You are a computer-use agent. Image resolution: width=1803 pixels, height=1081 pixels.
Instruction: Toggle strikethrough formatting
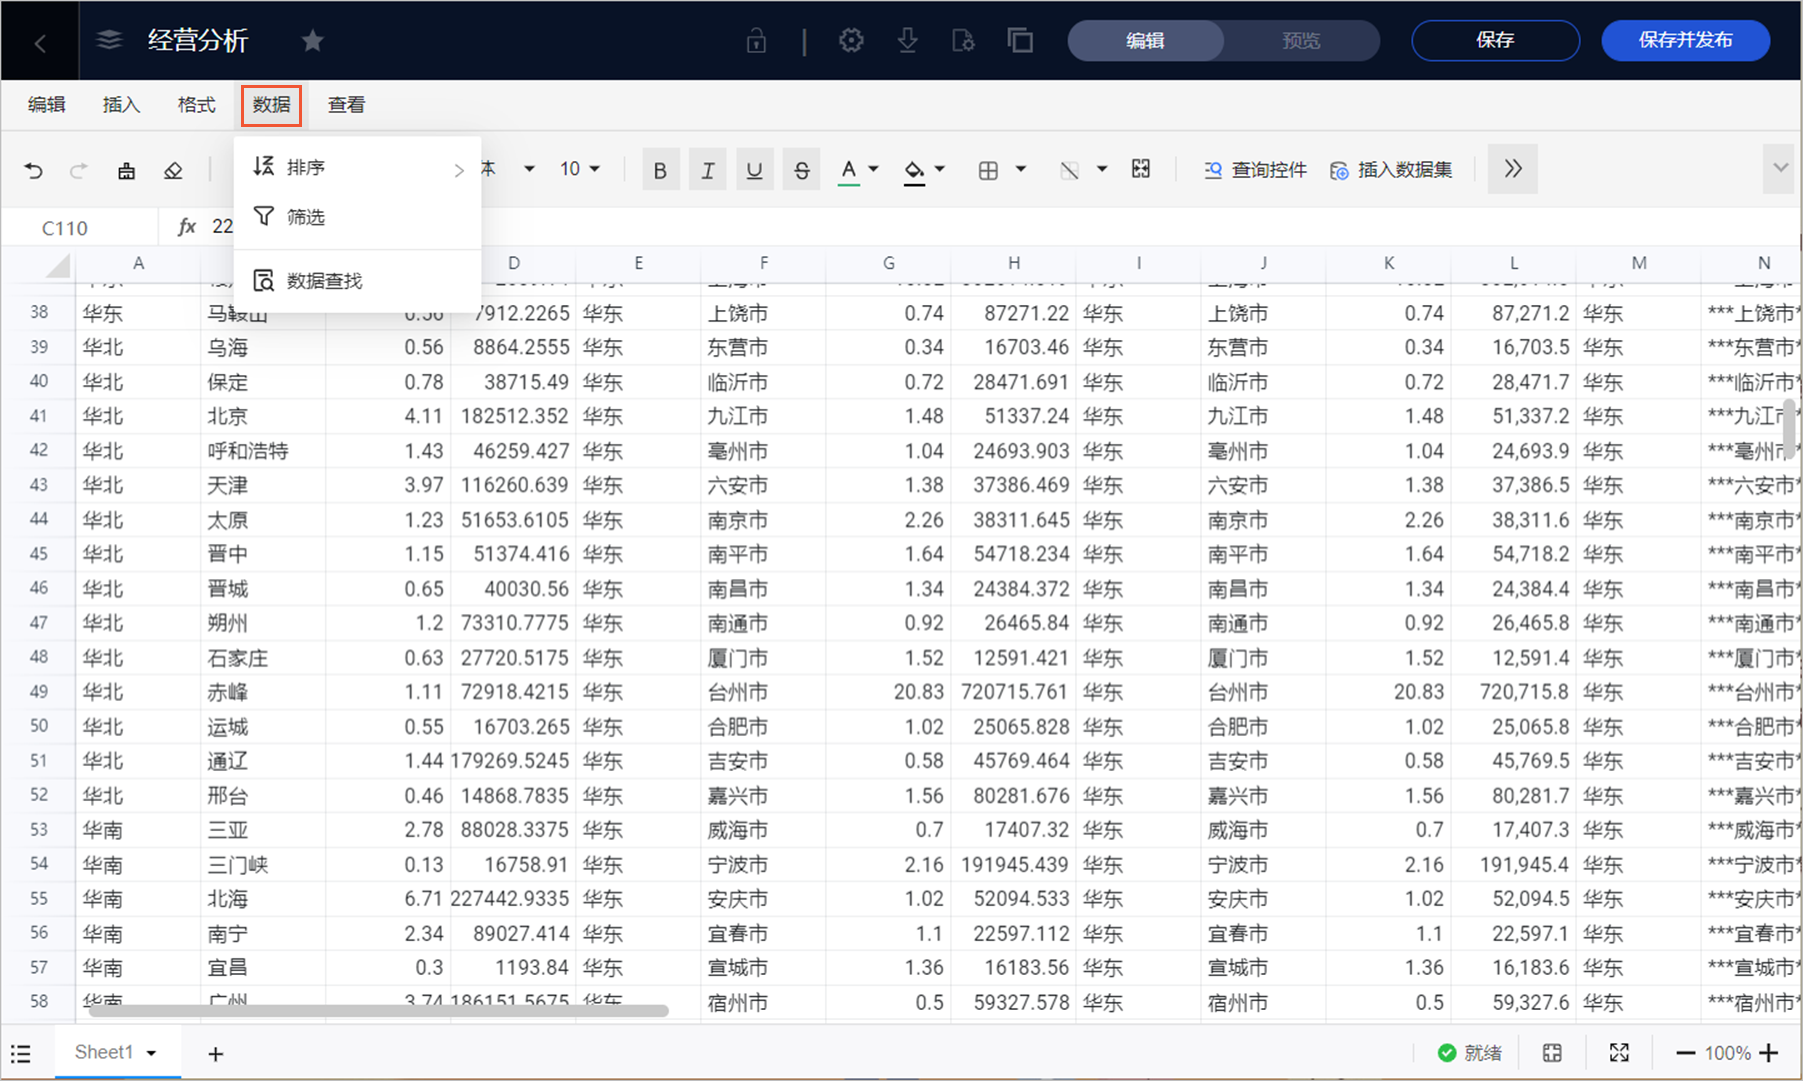(x=802, y=170)
